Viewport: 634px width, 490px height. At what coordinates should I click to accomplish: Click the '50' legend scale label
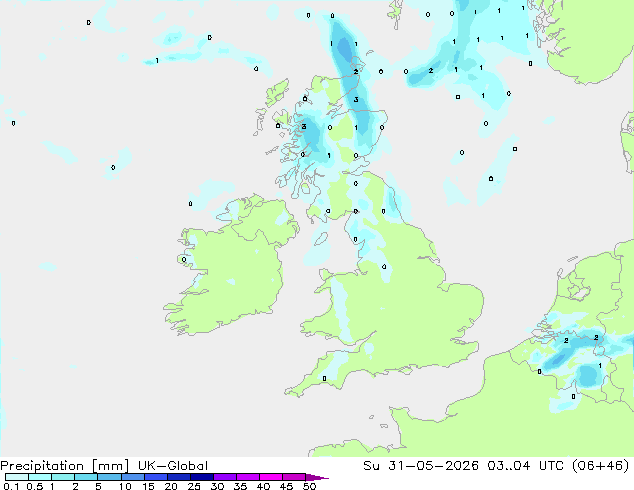click(x=309, y=486)
